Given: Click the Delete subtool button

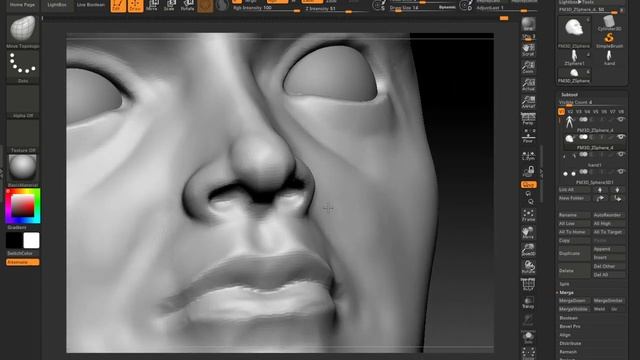Looking at the screenshot, I should [x=574, y=271].
